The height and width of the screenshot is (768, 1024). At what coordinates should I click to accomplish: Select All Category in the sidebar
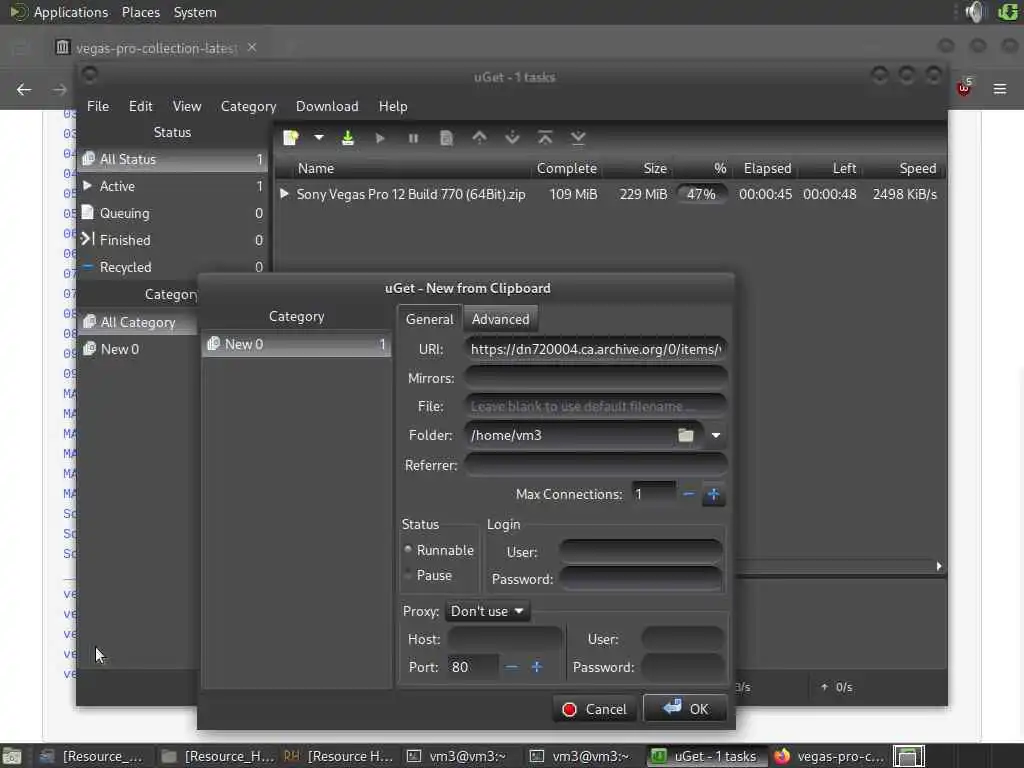138,322
